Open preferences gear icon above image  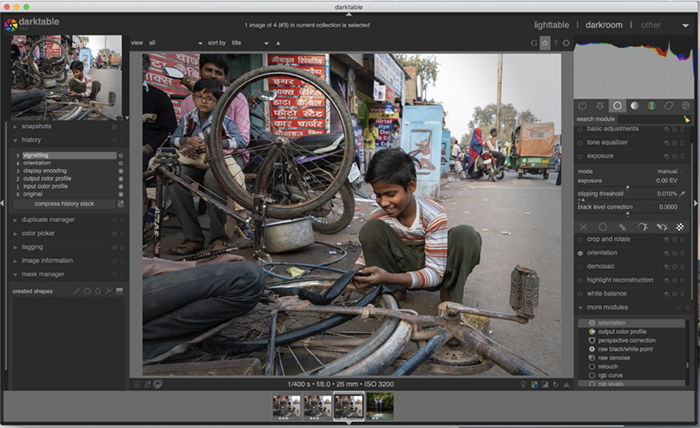566,43
